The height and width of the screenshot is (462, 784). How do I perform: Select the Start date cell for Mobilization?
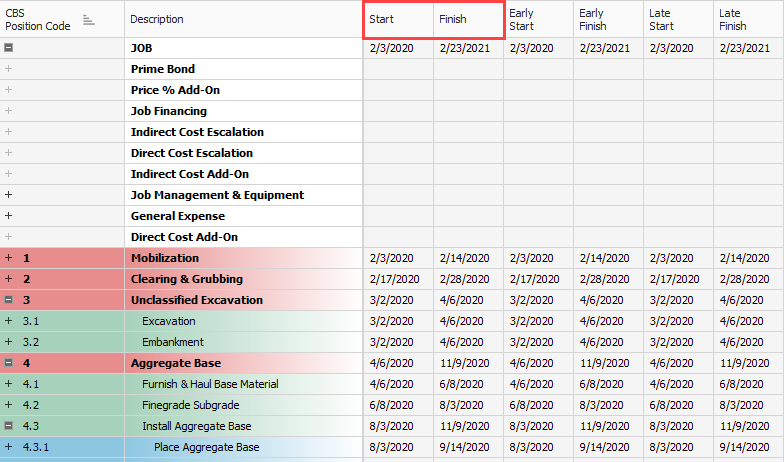tap(397, 258)
